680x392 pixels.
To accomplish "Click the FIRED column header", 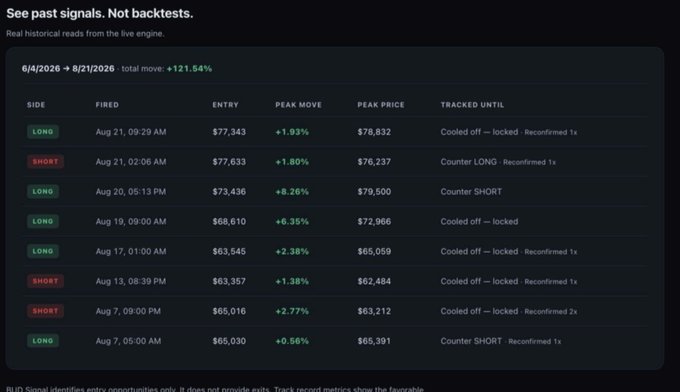I will coord(107,105).
